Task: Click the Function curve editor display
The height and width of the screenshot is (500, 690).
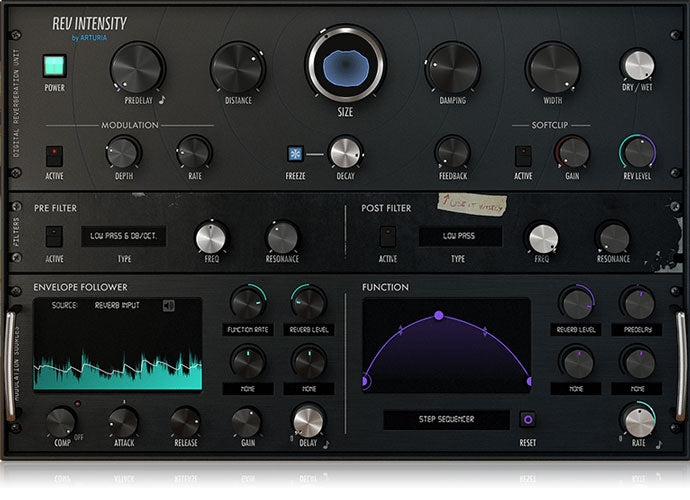Action: (x=447, y=346)
